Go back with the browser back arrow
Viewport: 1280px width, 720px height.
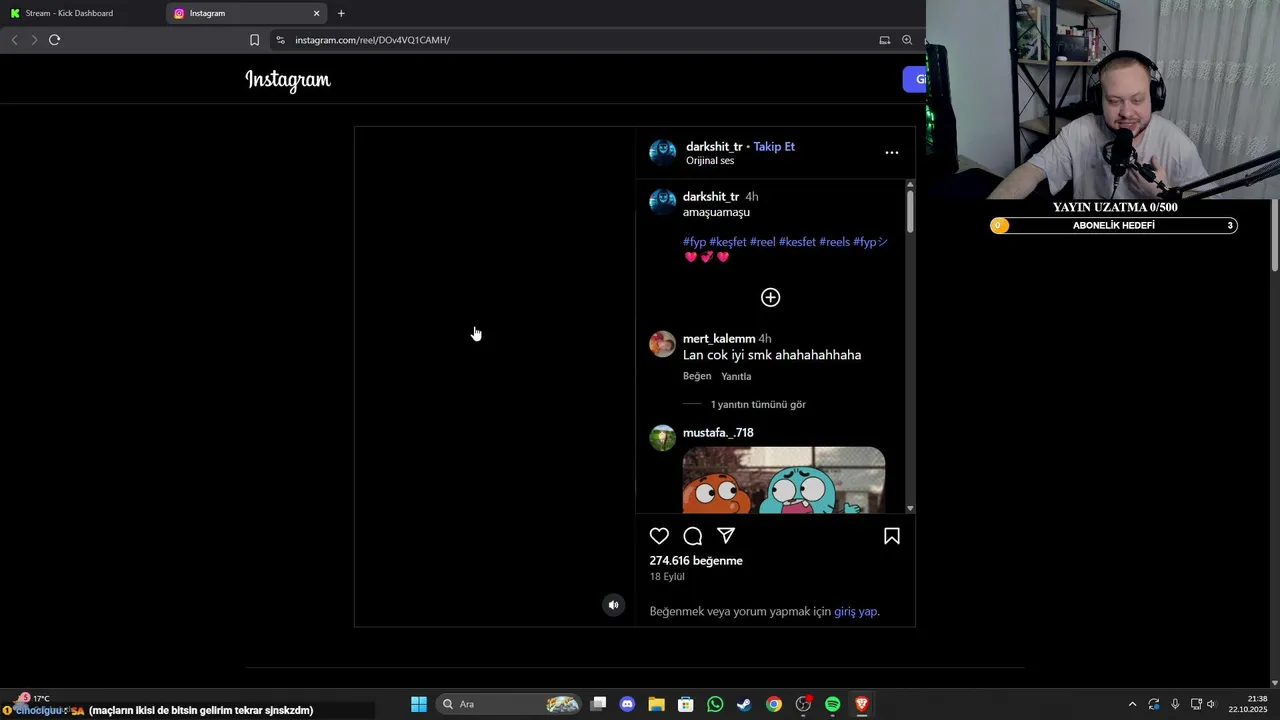tap(14, 40)
